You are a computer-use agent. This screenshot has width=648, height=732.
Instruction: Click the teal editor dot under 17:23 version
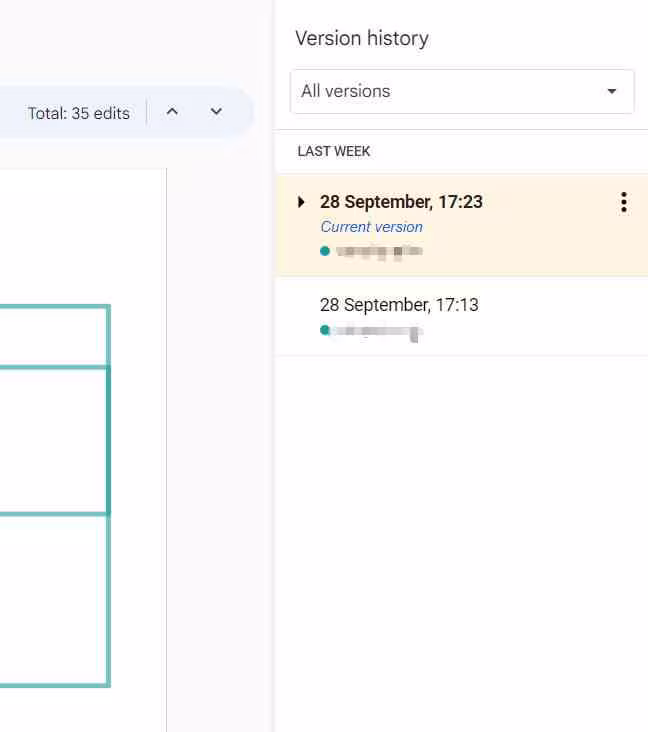pyautogui.click(x=325, y=251)
